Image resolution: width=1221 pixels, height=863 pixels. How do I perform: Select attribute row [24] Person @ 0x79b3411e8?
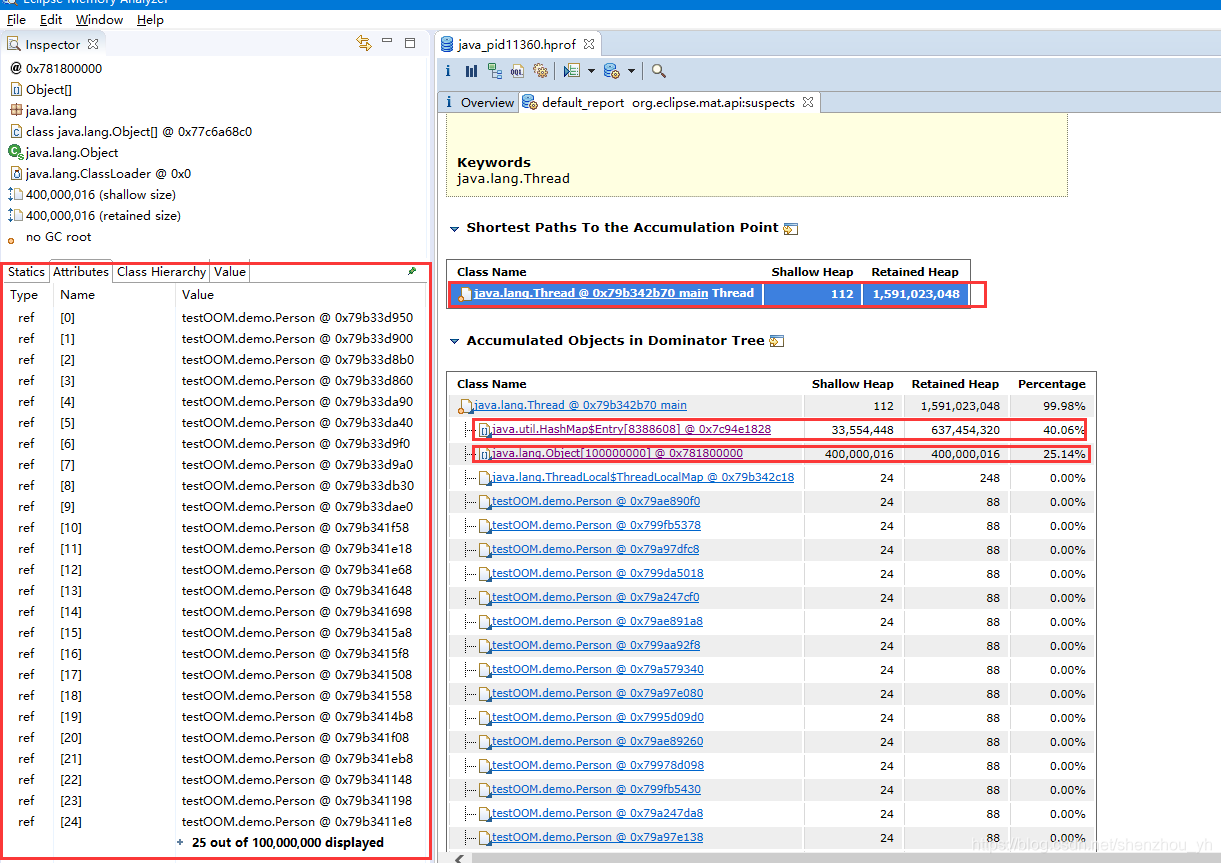pyautogui.click(x=216, y=822)
